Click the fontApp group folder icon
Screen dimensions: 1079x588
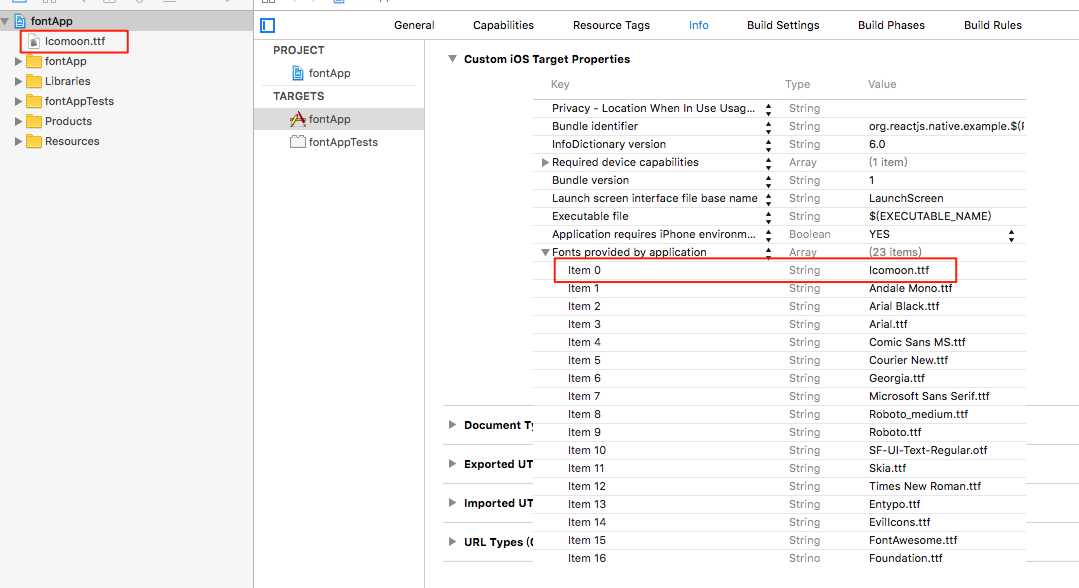[34, 61]
